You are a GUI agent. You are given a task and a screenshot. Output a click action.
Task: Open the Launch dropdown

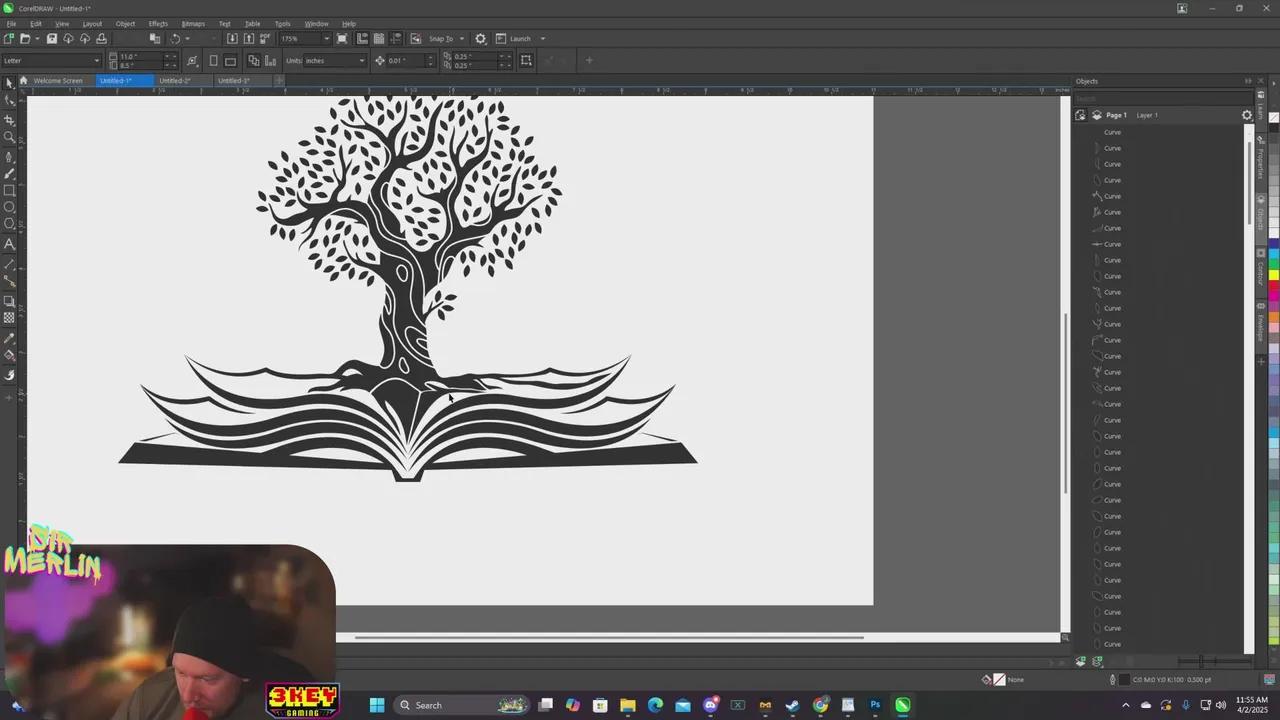tap(543, 39)
